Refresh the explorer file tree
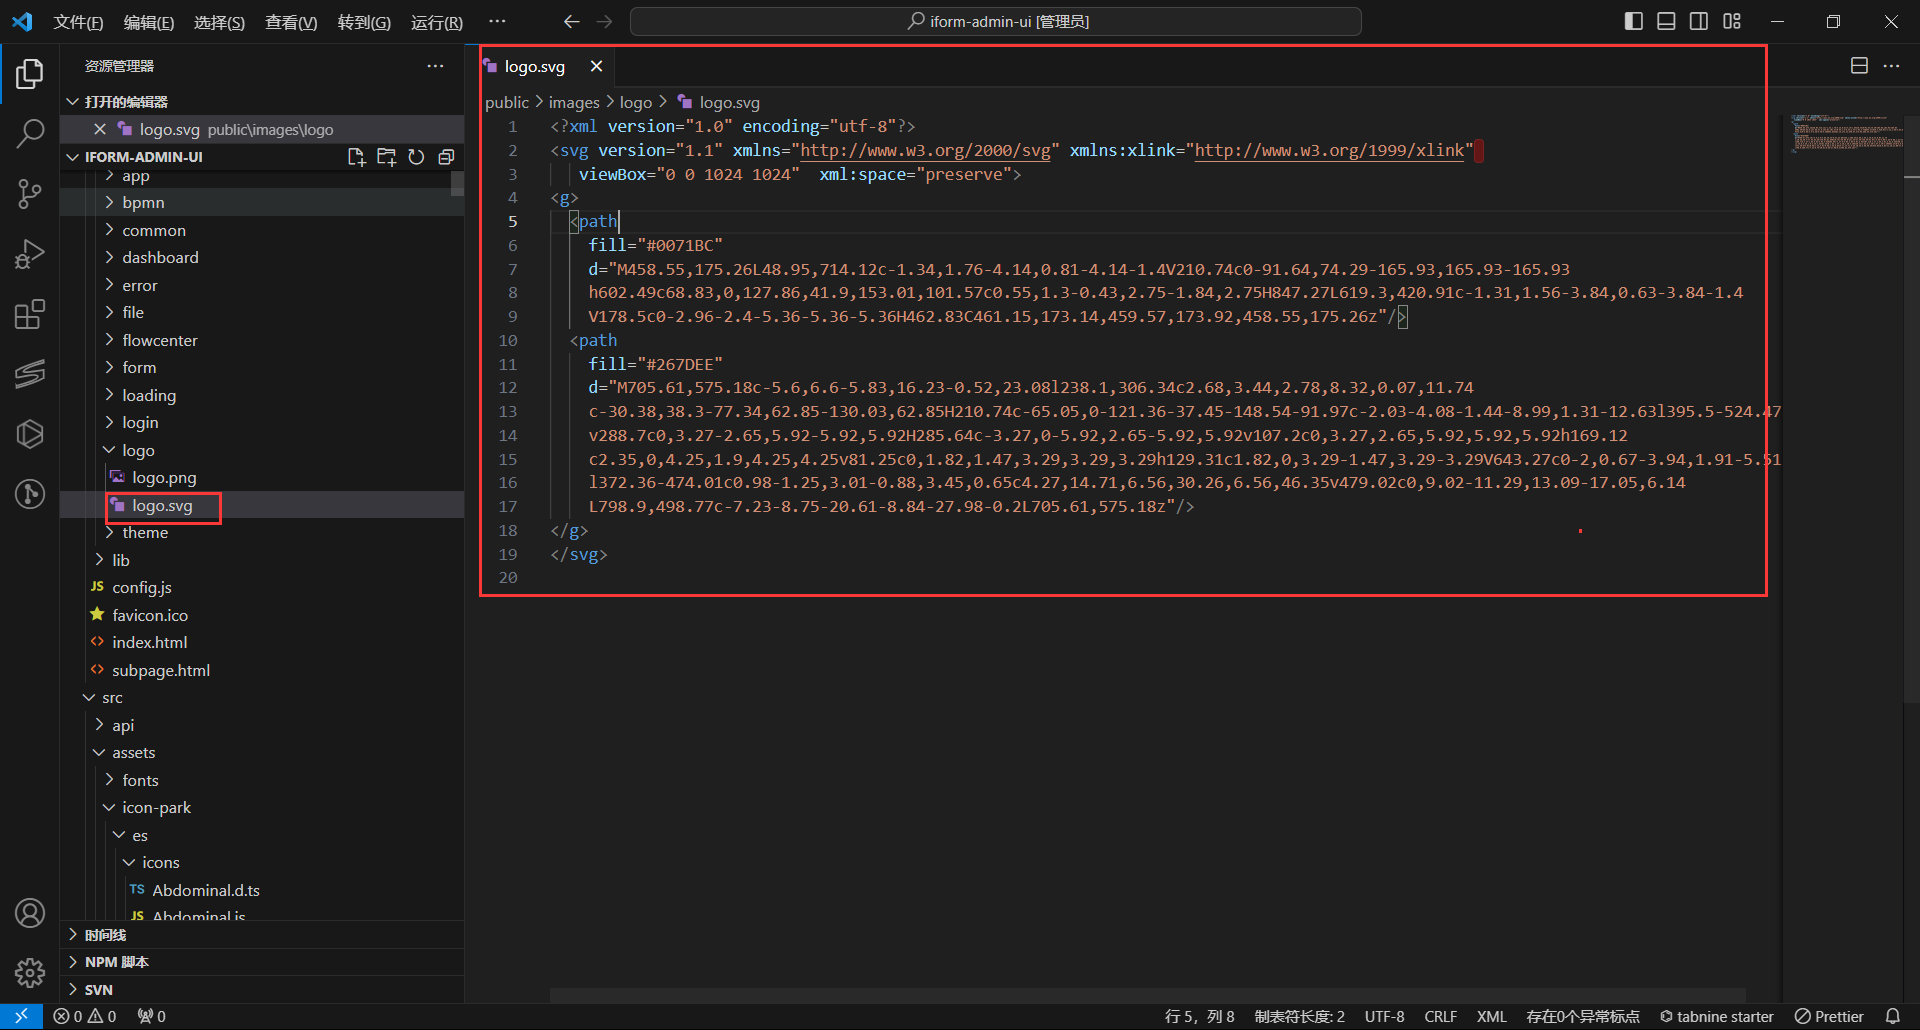1920x1030 pixels. 416,157
